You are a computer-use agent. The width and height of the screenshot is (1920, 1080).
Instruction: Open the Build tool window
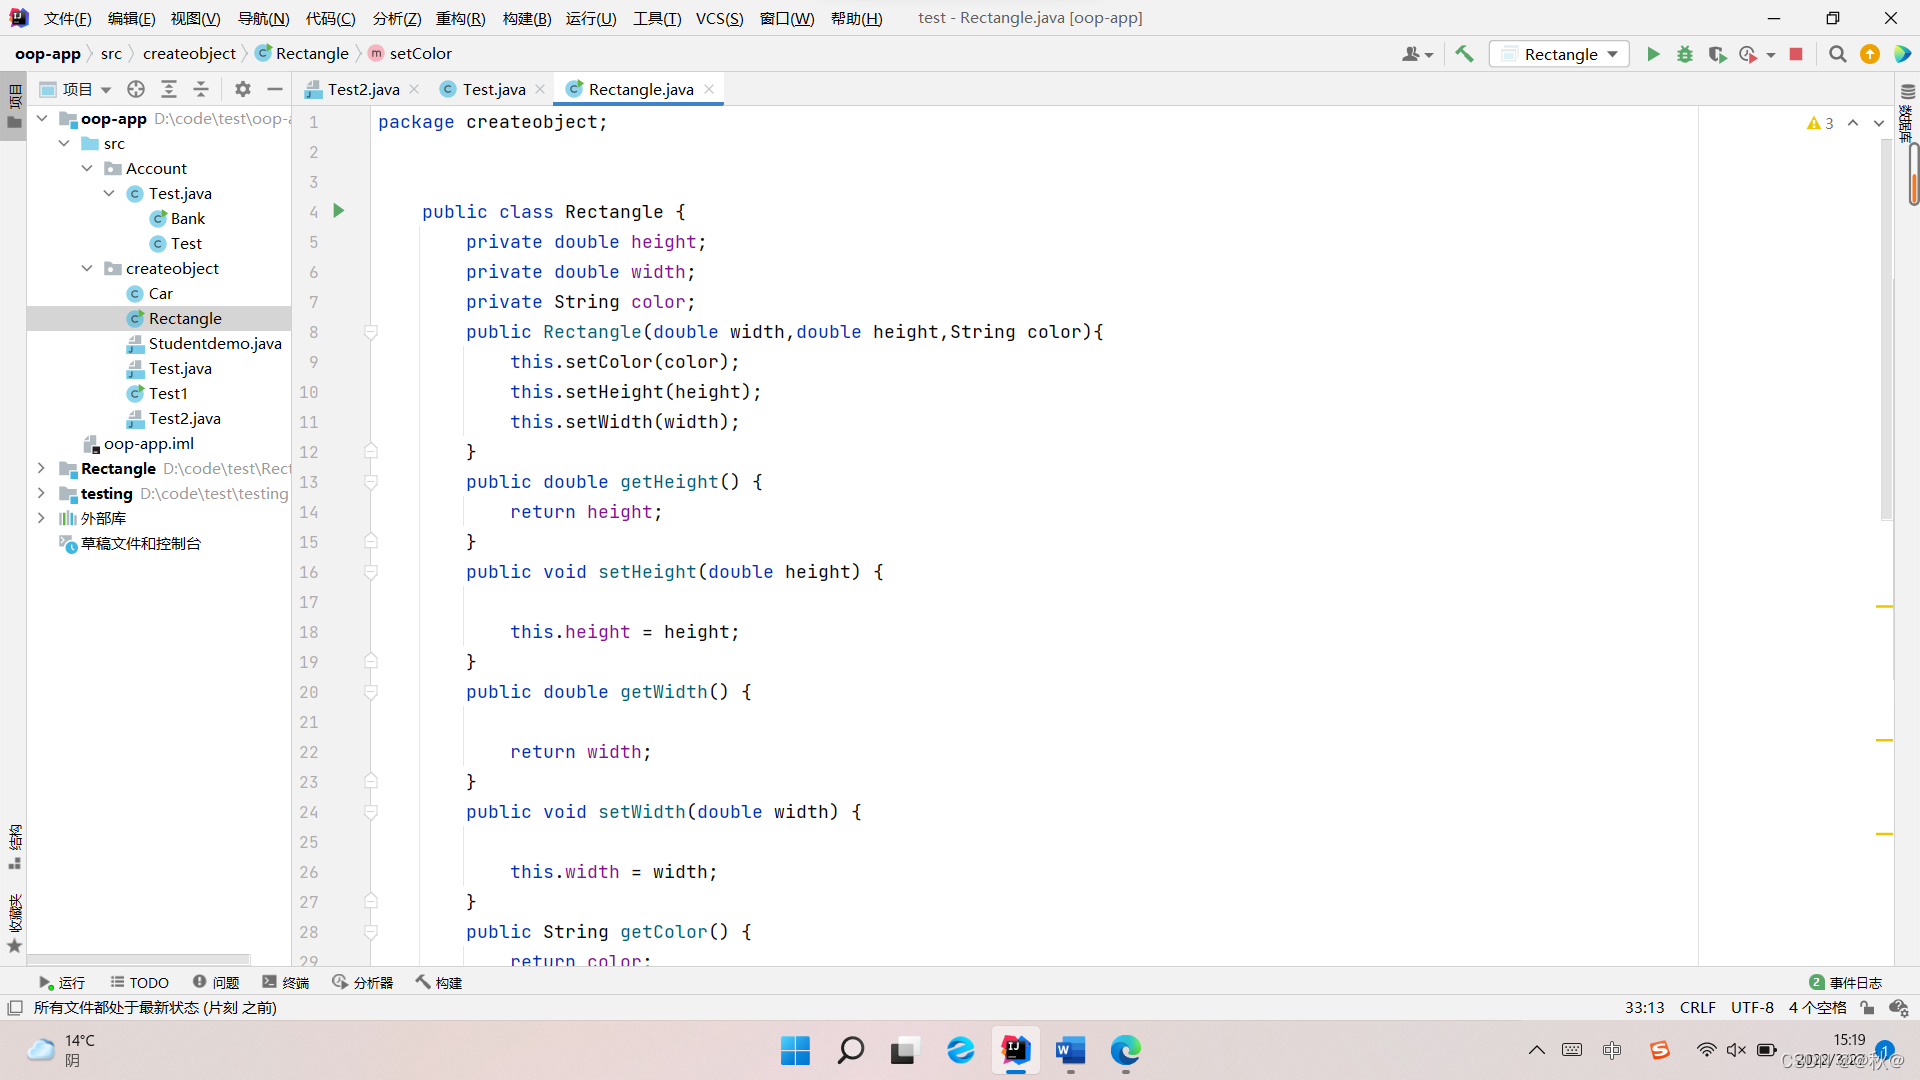coord(439,983)
